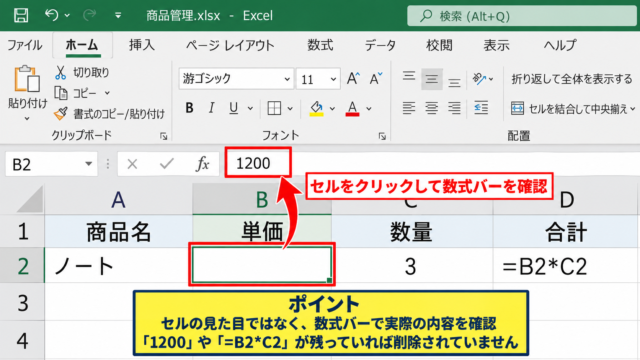Click the Undo arrow icon
The image size is (640, 360).
click(x=51, y=15)
